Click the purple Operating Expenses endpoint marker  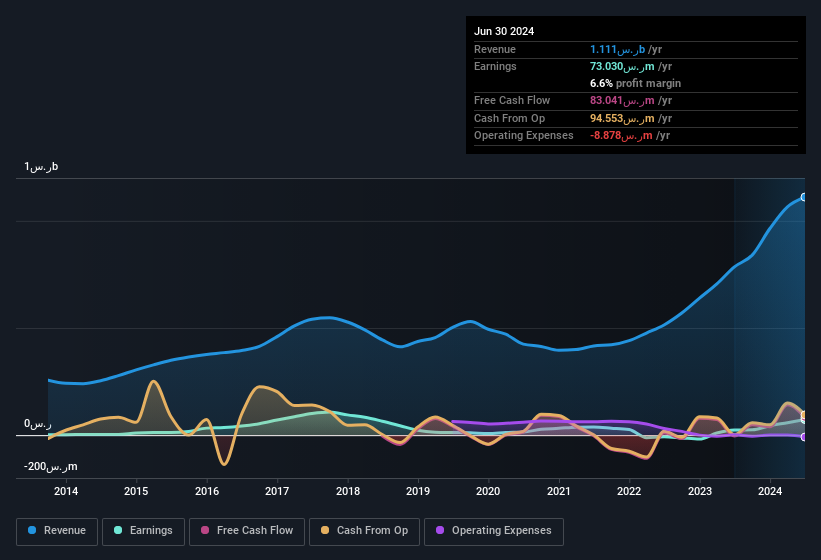(x=803, y=437)
